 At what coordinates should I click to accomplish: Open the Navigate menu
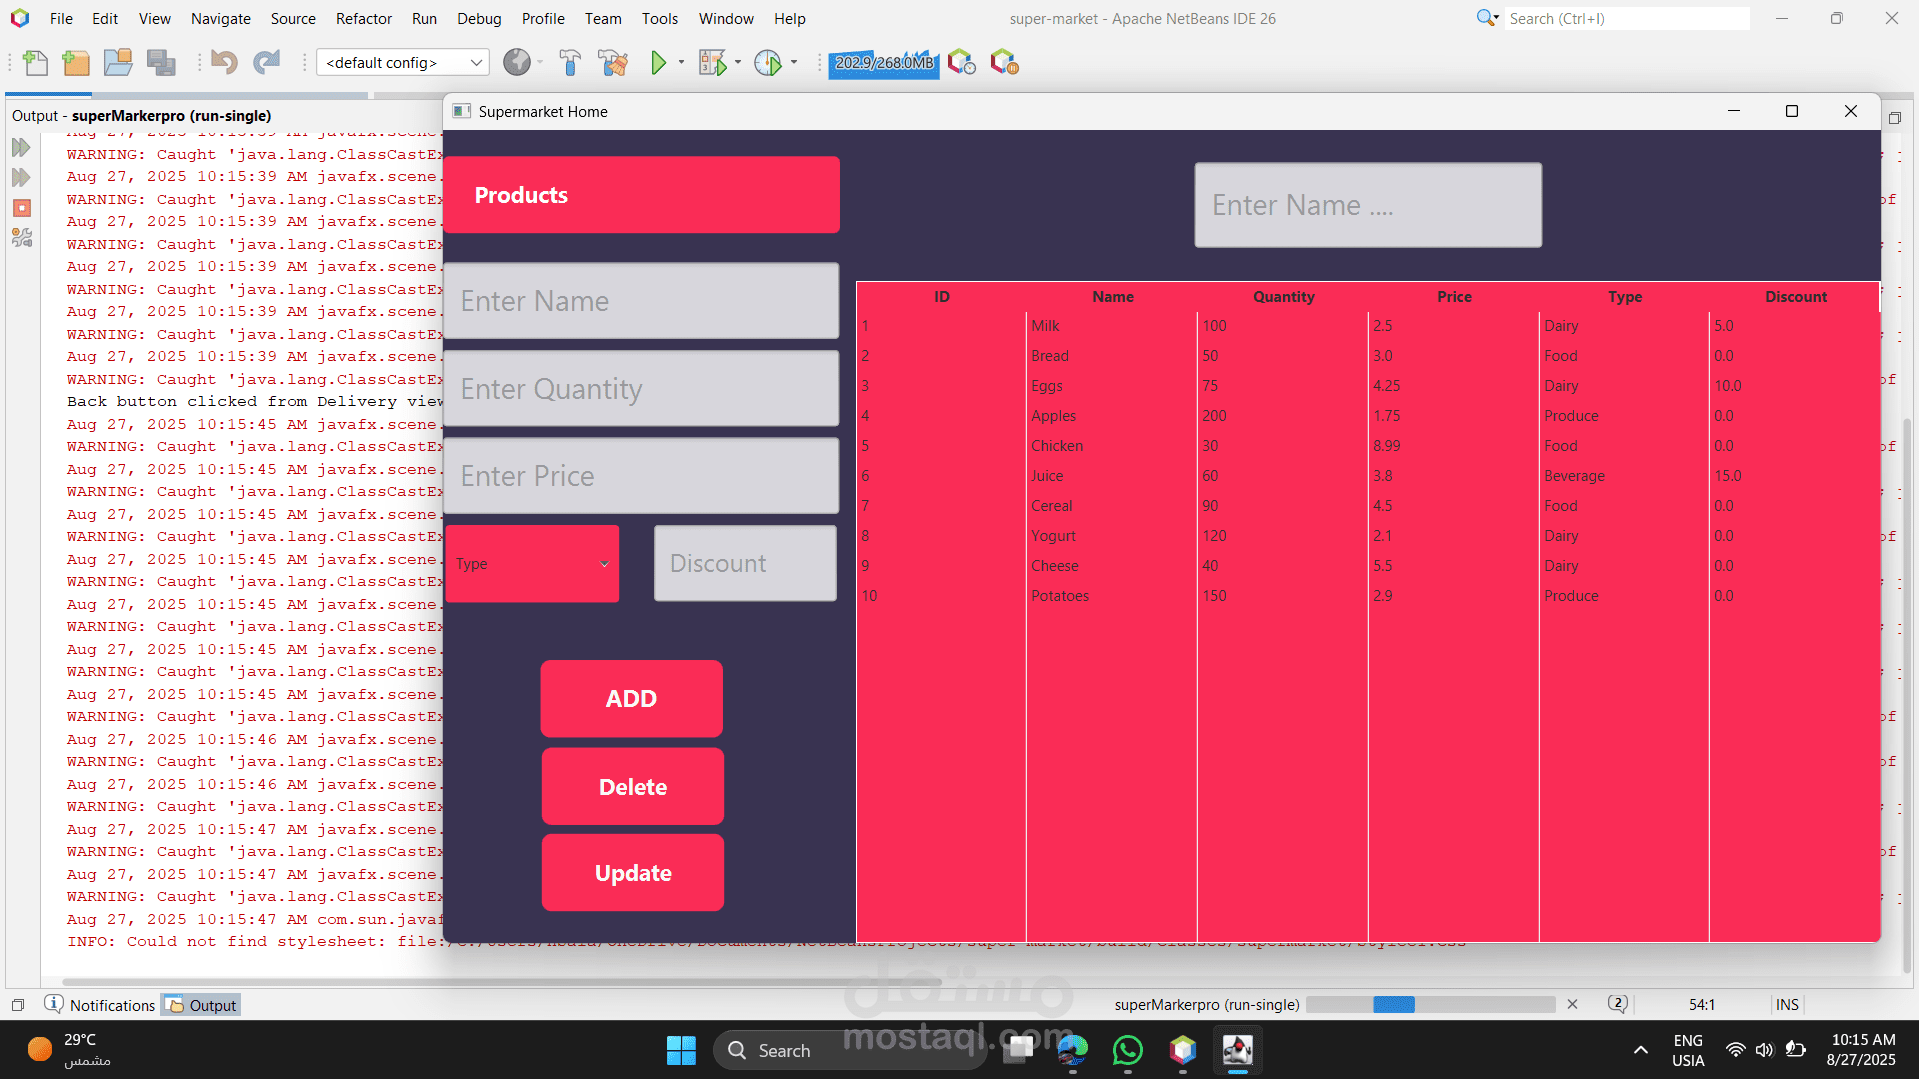[x=221, y=18]
